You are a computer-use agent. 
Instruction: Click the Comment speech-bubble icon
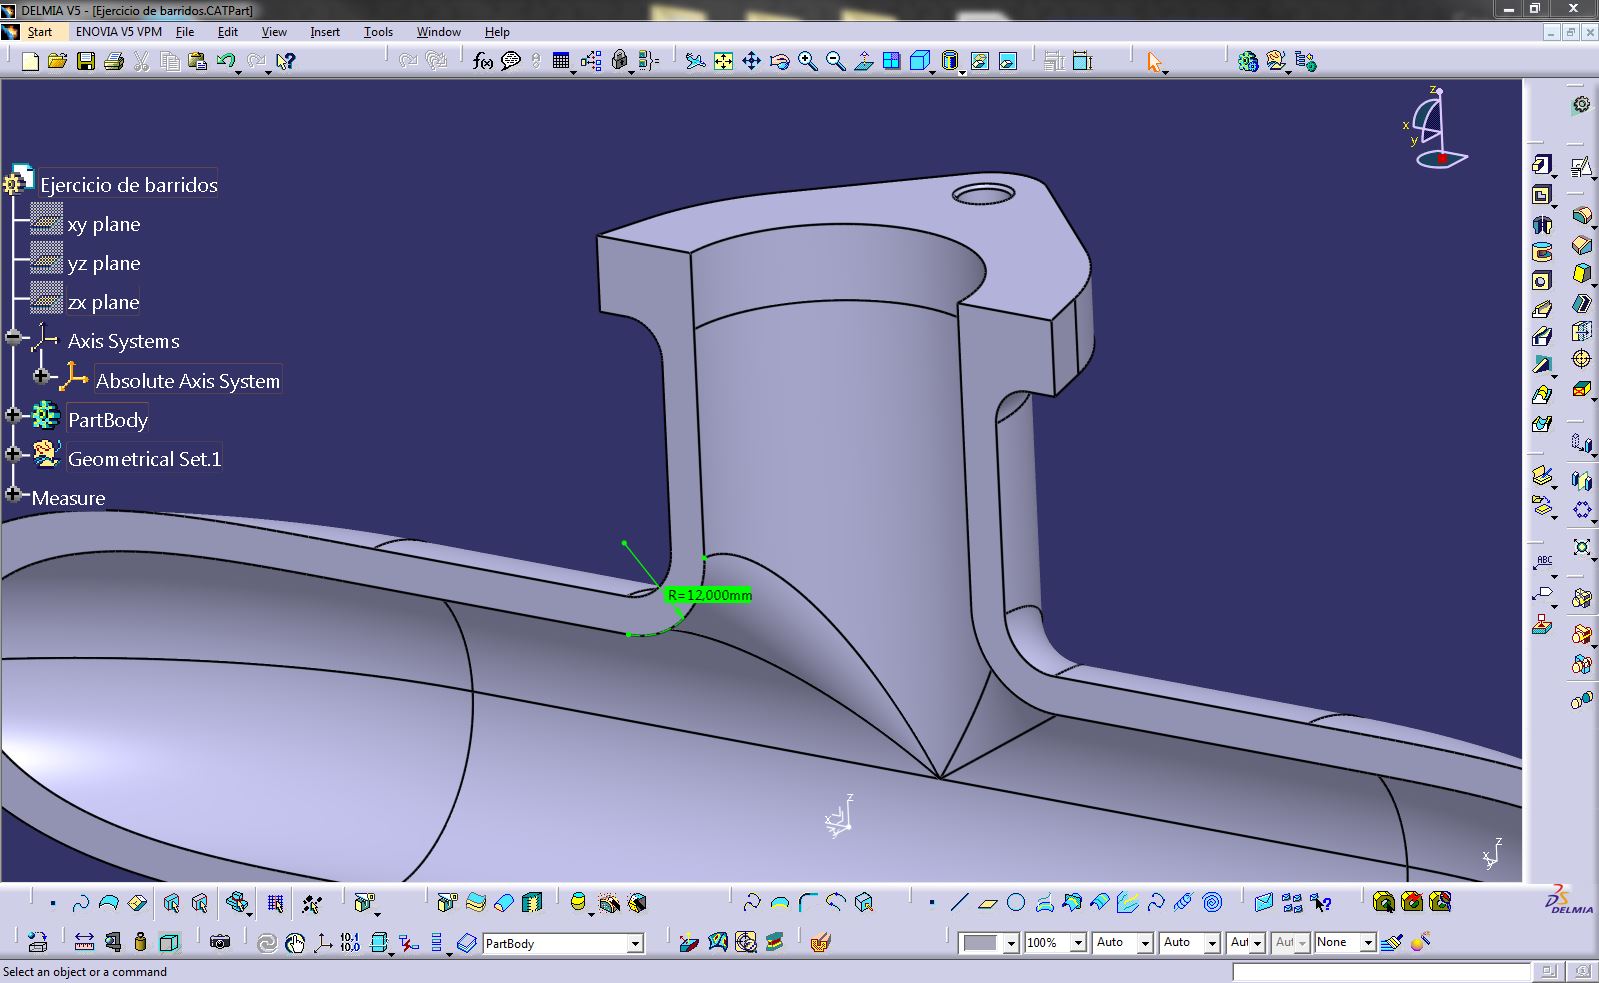tap(511, 61)
